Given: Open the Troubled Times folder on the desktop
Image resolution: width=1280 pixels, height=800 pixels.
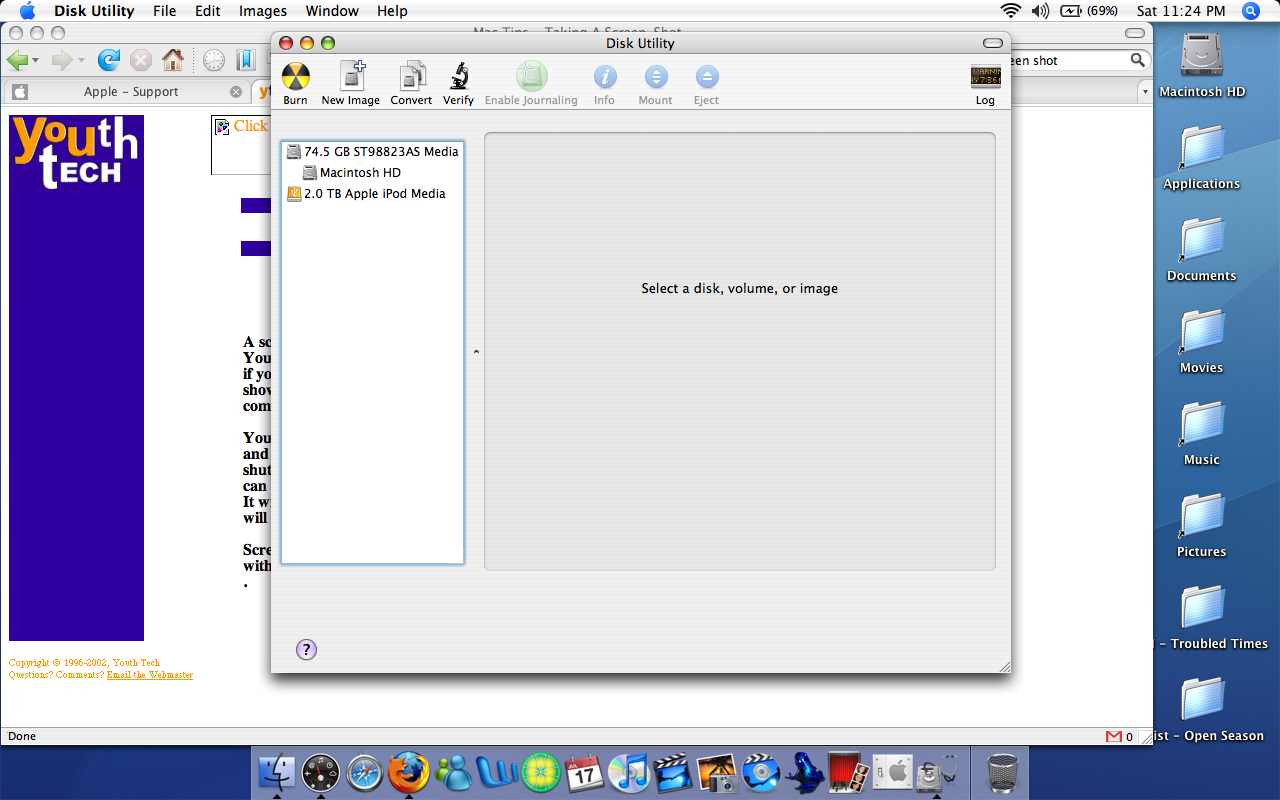Looking at the screenshot, I should coord(1202,608).
